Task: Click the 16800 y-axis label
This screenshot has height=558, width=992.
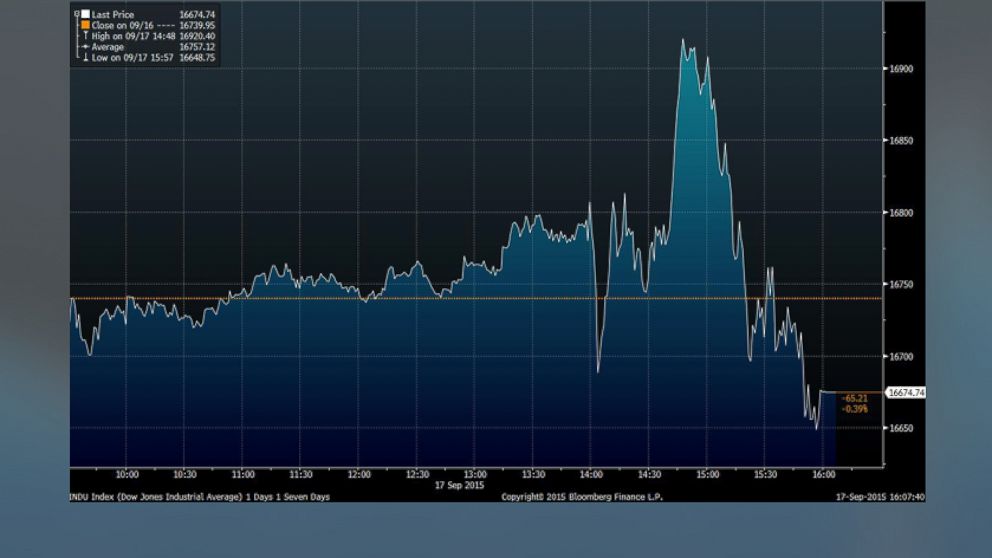Action: point(902,213)
